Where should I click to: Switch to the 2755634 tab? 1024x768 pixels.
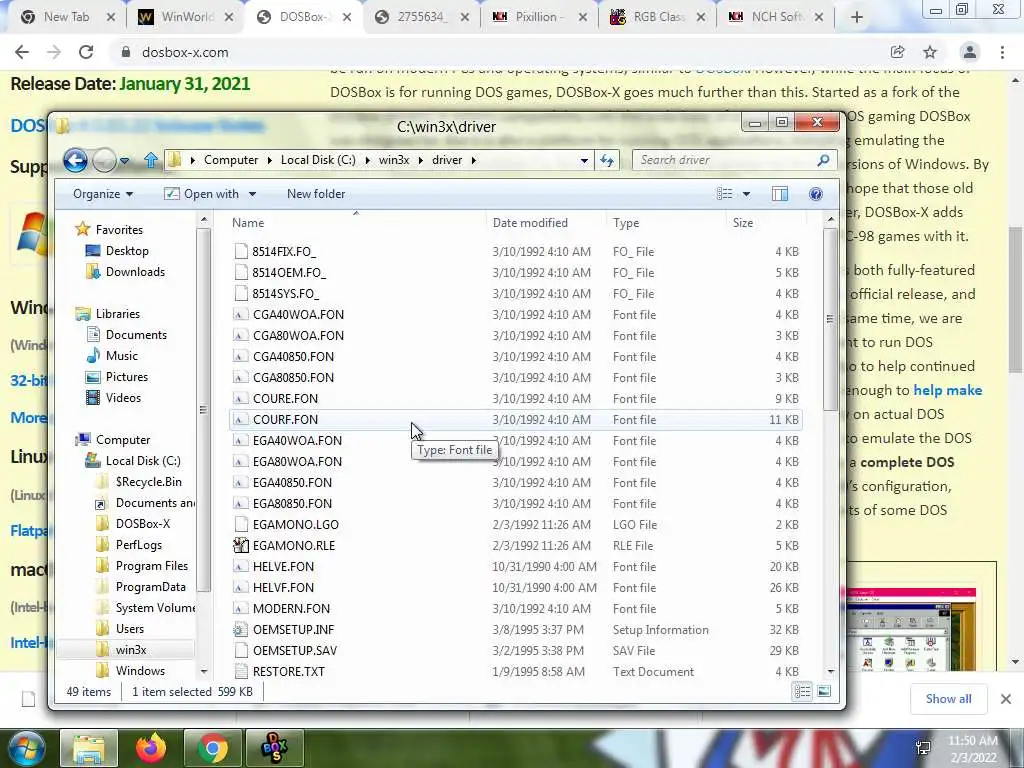pyautogui.click(x=421, y=18)
